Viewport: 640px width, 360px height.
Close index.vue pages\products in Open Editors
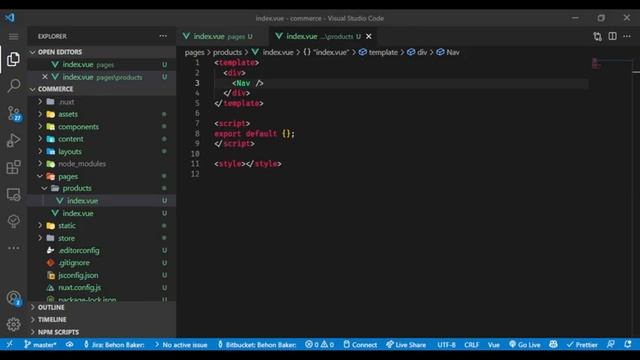[x=45, y=77]
